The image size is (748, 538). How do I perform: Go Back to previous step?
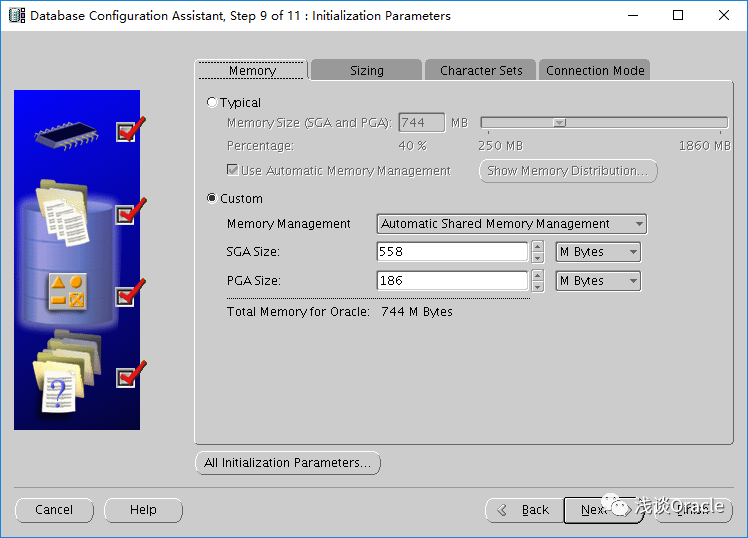(x=525, y=510)
